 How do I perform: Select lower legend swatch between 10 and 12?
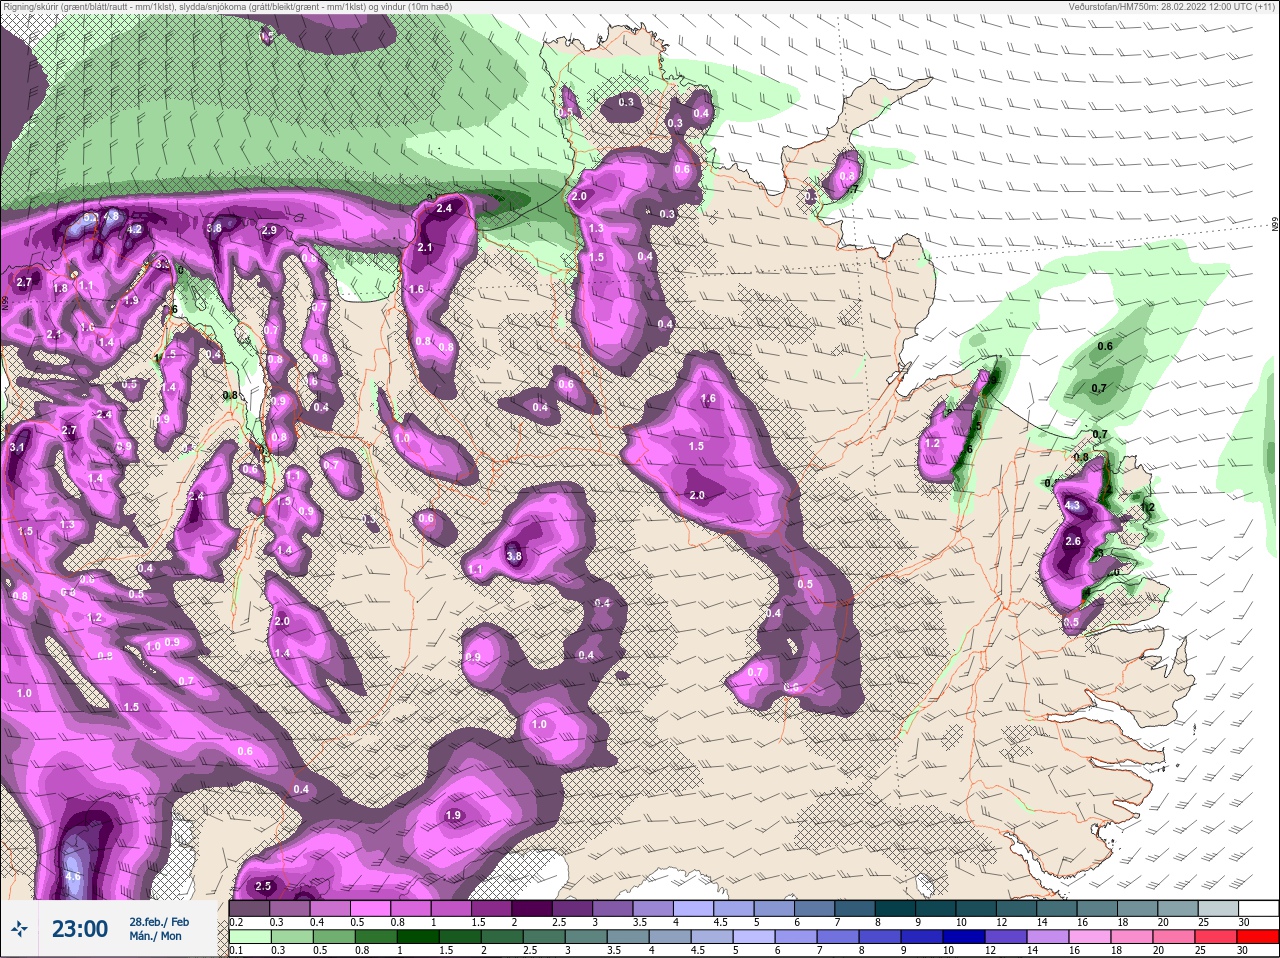(x=964, y=937)
